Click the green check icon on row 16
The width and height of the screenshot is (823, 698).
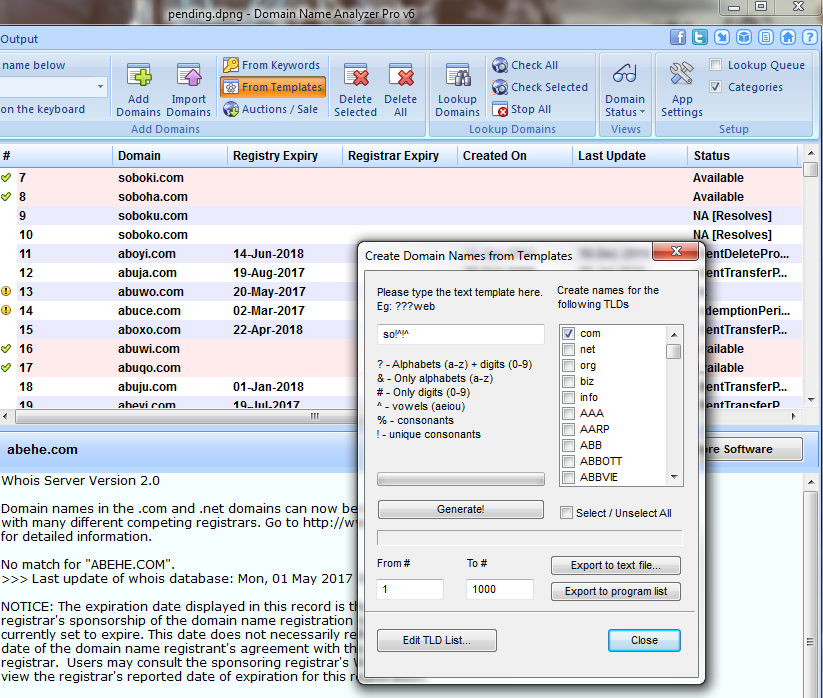point(6,348)
